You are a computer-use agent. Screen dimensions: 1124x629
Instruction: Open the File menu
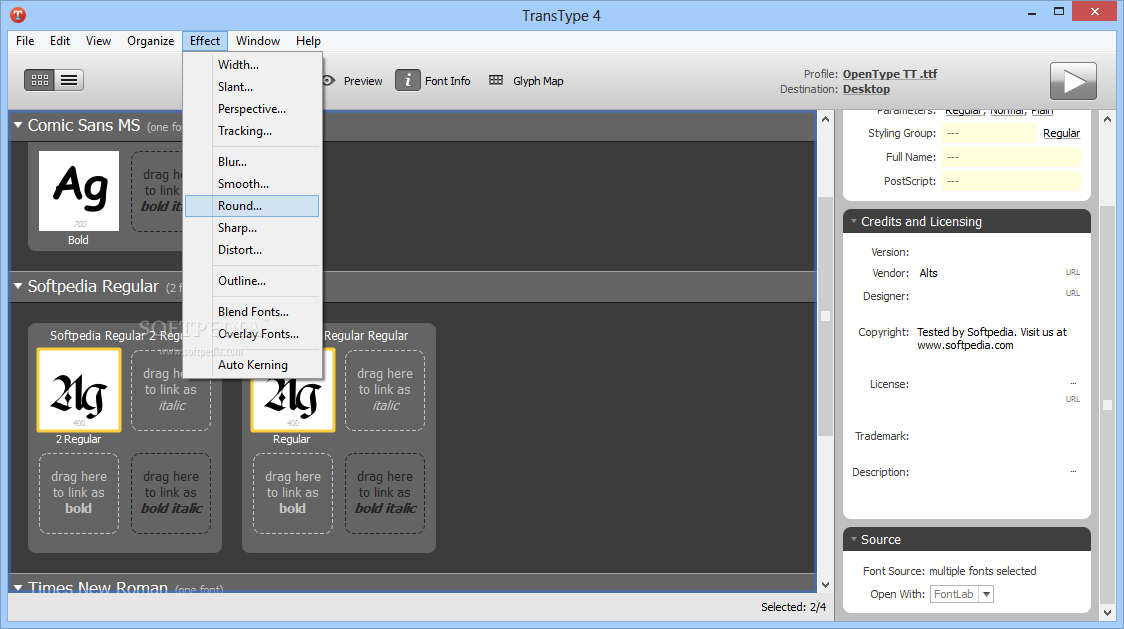(x=25, y=41)
